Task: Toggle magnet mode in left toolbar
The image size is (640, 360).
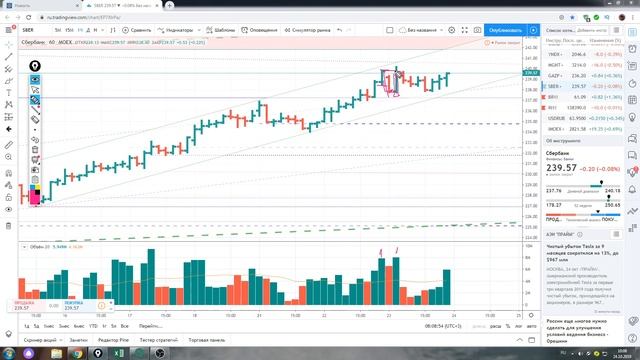Action: [9, 173]
